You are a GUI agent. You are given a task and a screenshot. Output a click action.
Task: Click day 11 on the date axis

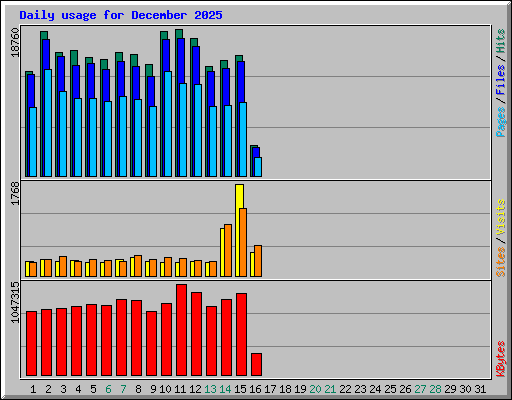pos(180,389)
